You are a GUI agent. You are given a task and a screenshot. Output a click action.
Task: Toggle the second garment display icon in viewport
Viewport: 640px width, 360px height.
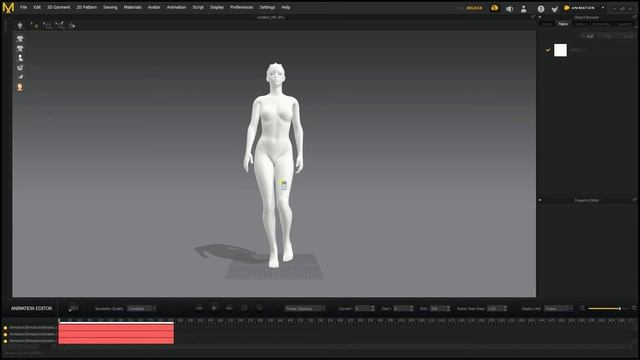(20, 49)
